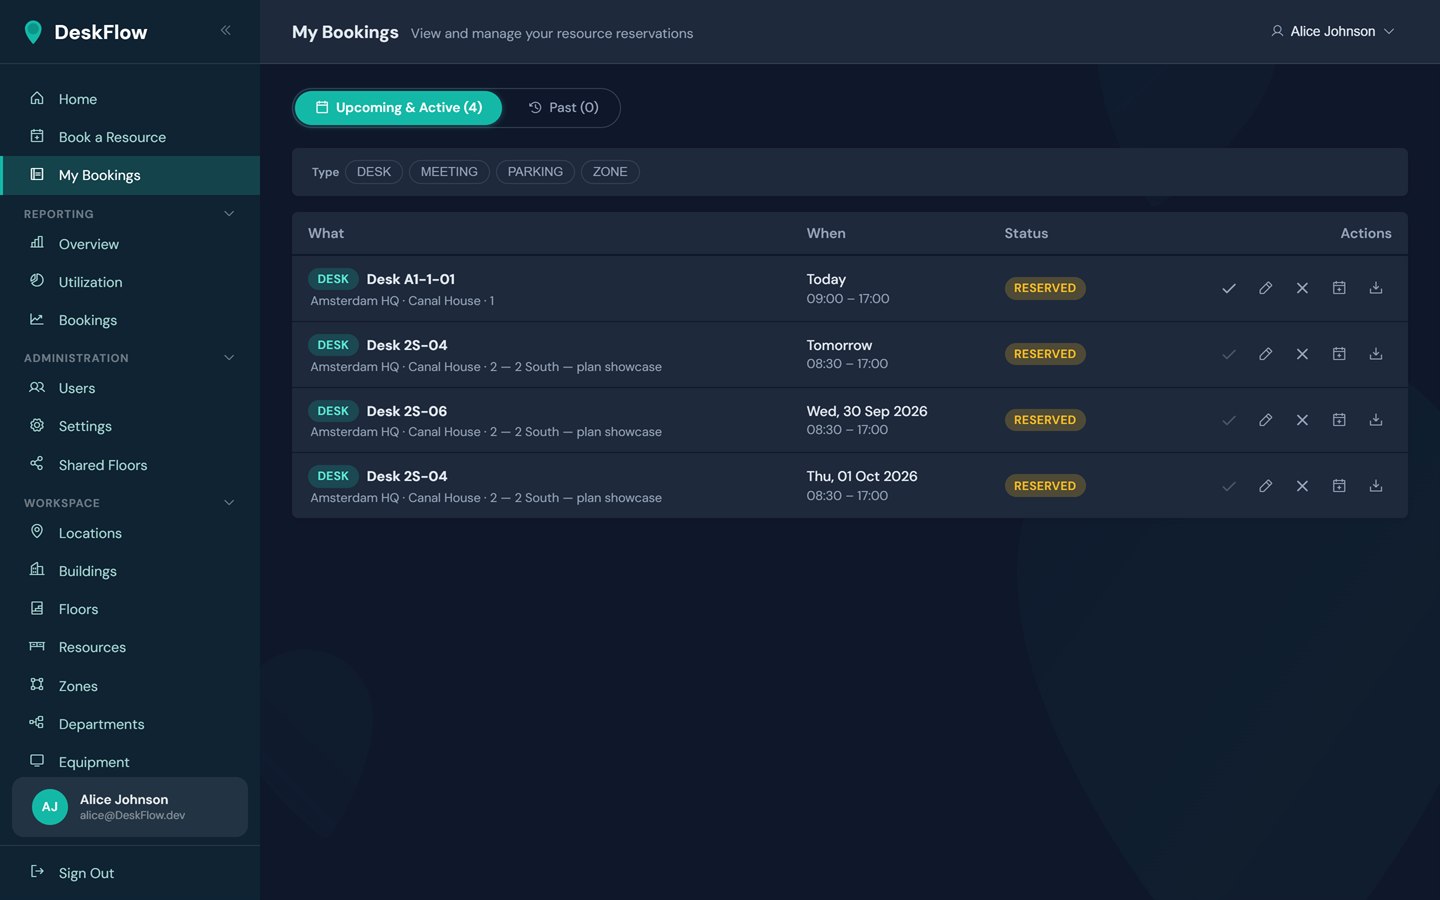The width and height of the screenshot is (1440, 900).
Task: Collapse the Administration section
Action: click(x=229, y=358)
